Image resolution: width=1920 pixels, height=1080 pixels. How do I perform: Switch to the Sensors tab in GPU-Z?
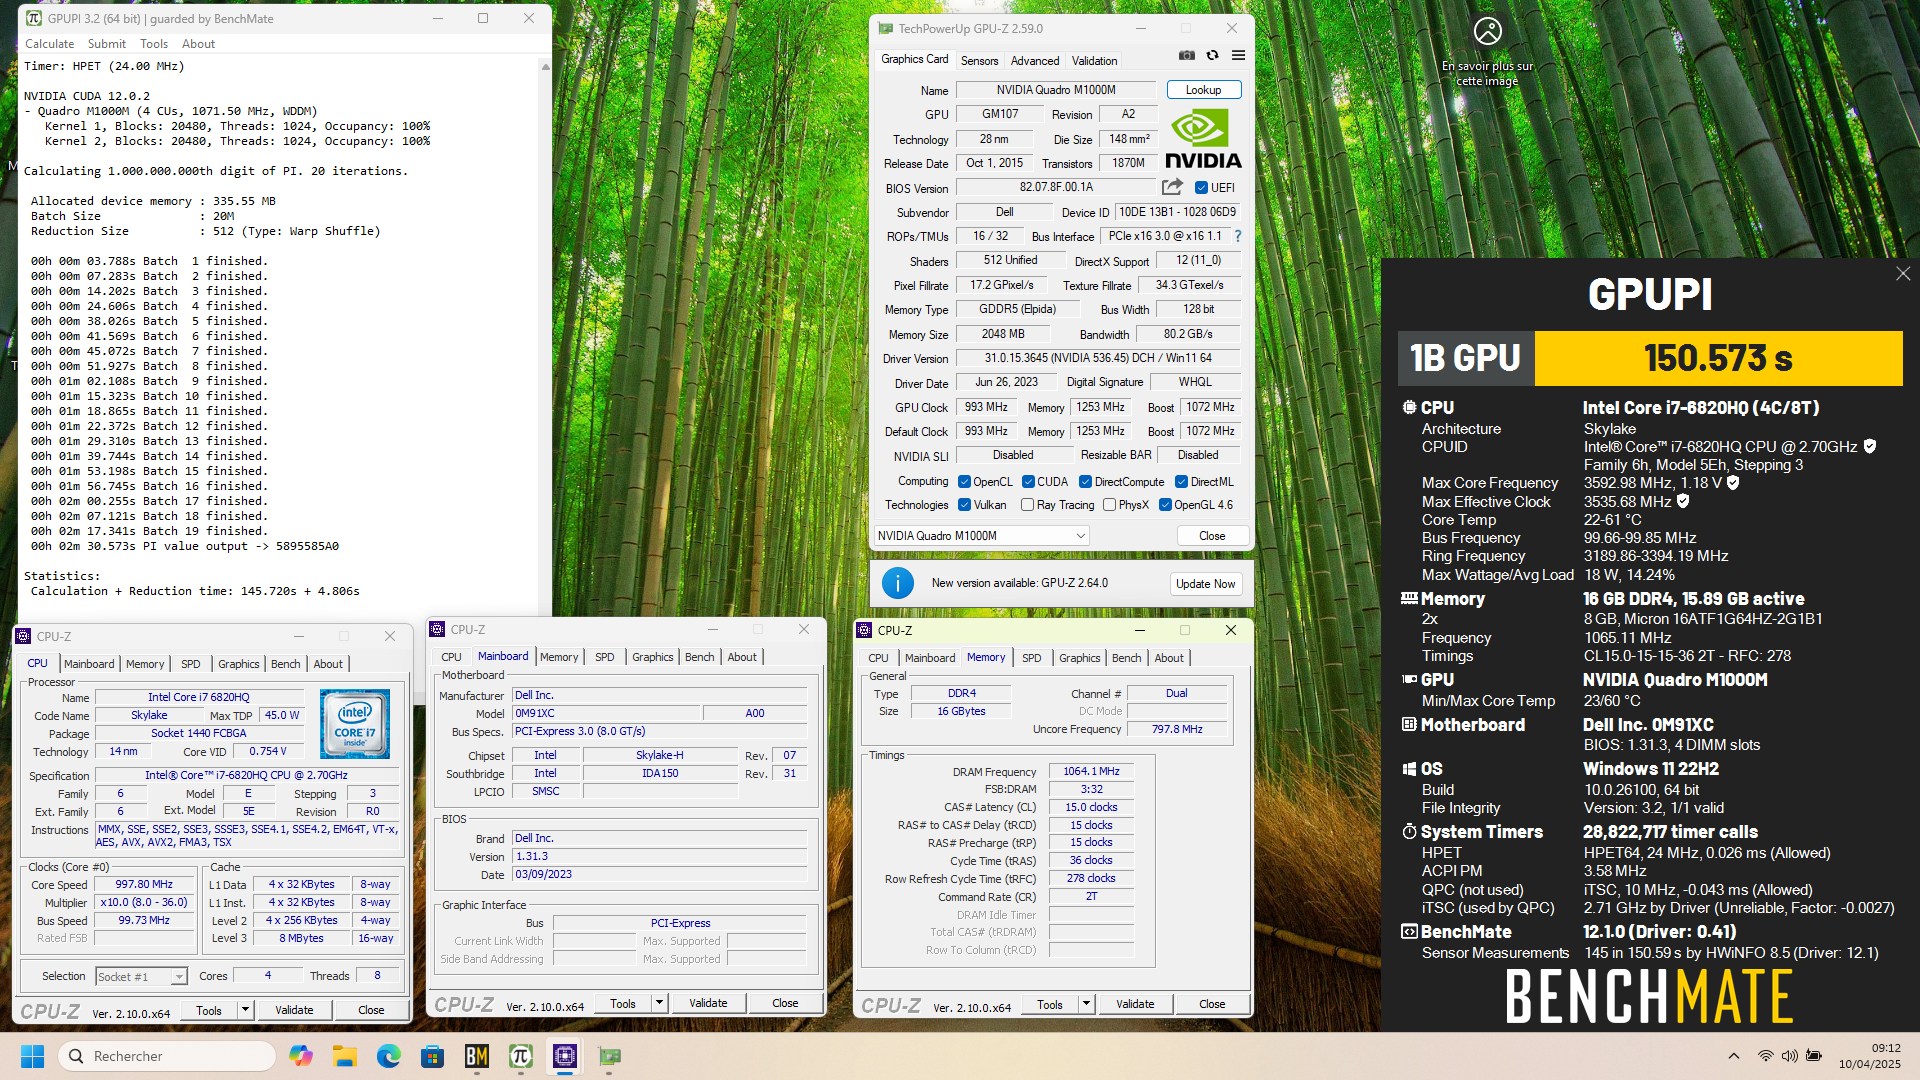979,61
